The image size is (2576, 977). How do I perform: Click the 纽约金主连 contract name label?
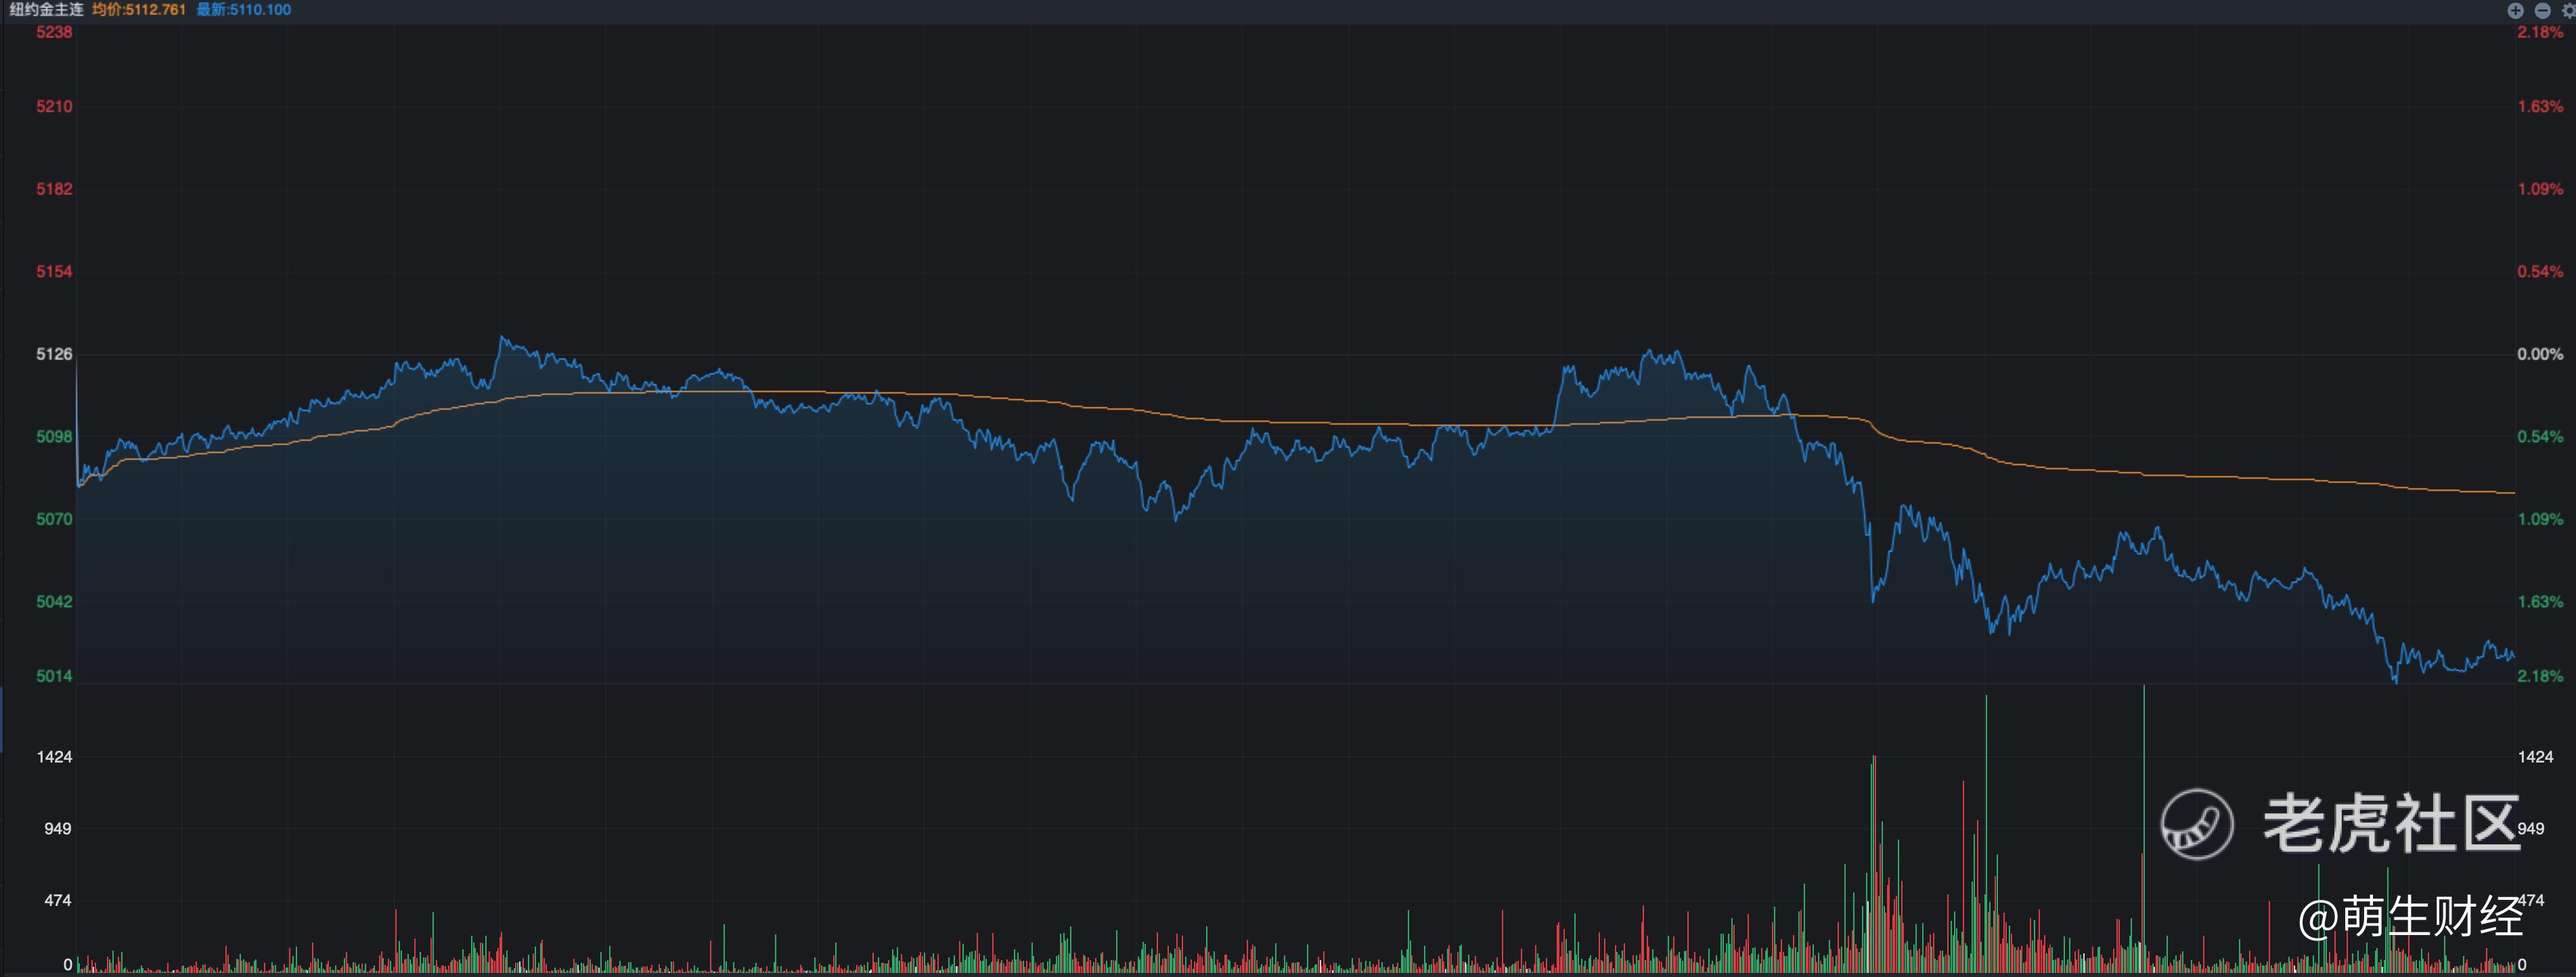(46, 10)
